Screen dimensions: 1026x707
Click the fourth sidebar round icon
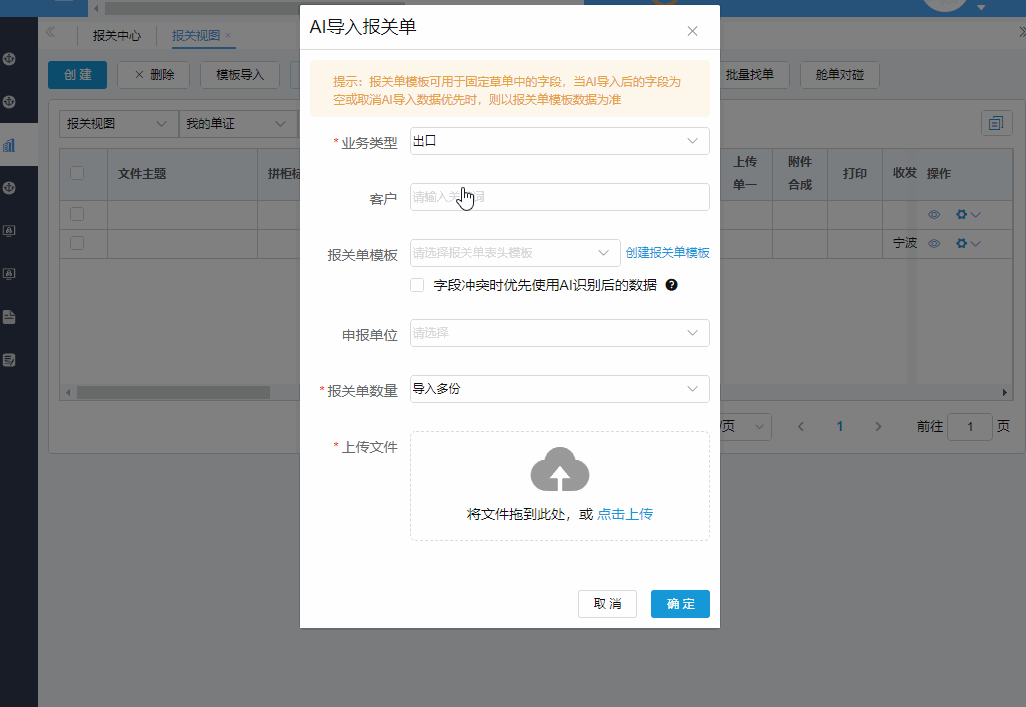coord(9,188)
